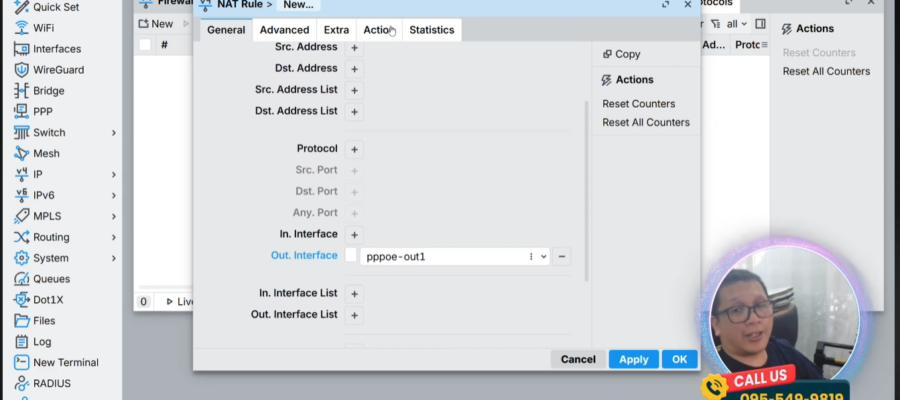The image size is (900, 400).
Task: Open PPP in sidebar
Action: (33, 111)
